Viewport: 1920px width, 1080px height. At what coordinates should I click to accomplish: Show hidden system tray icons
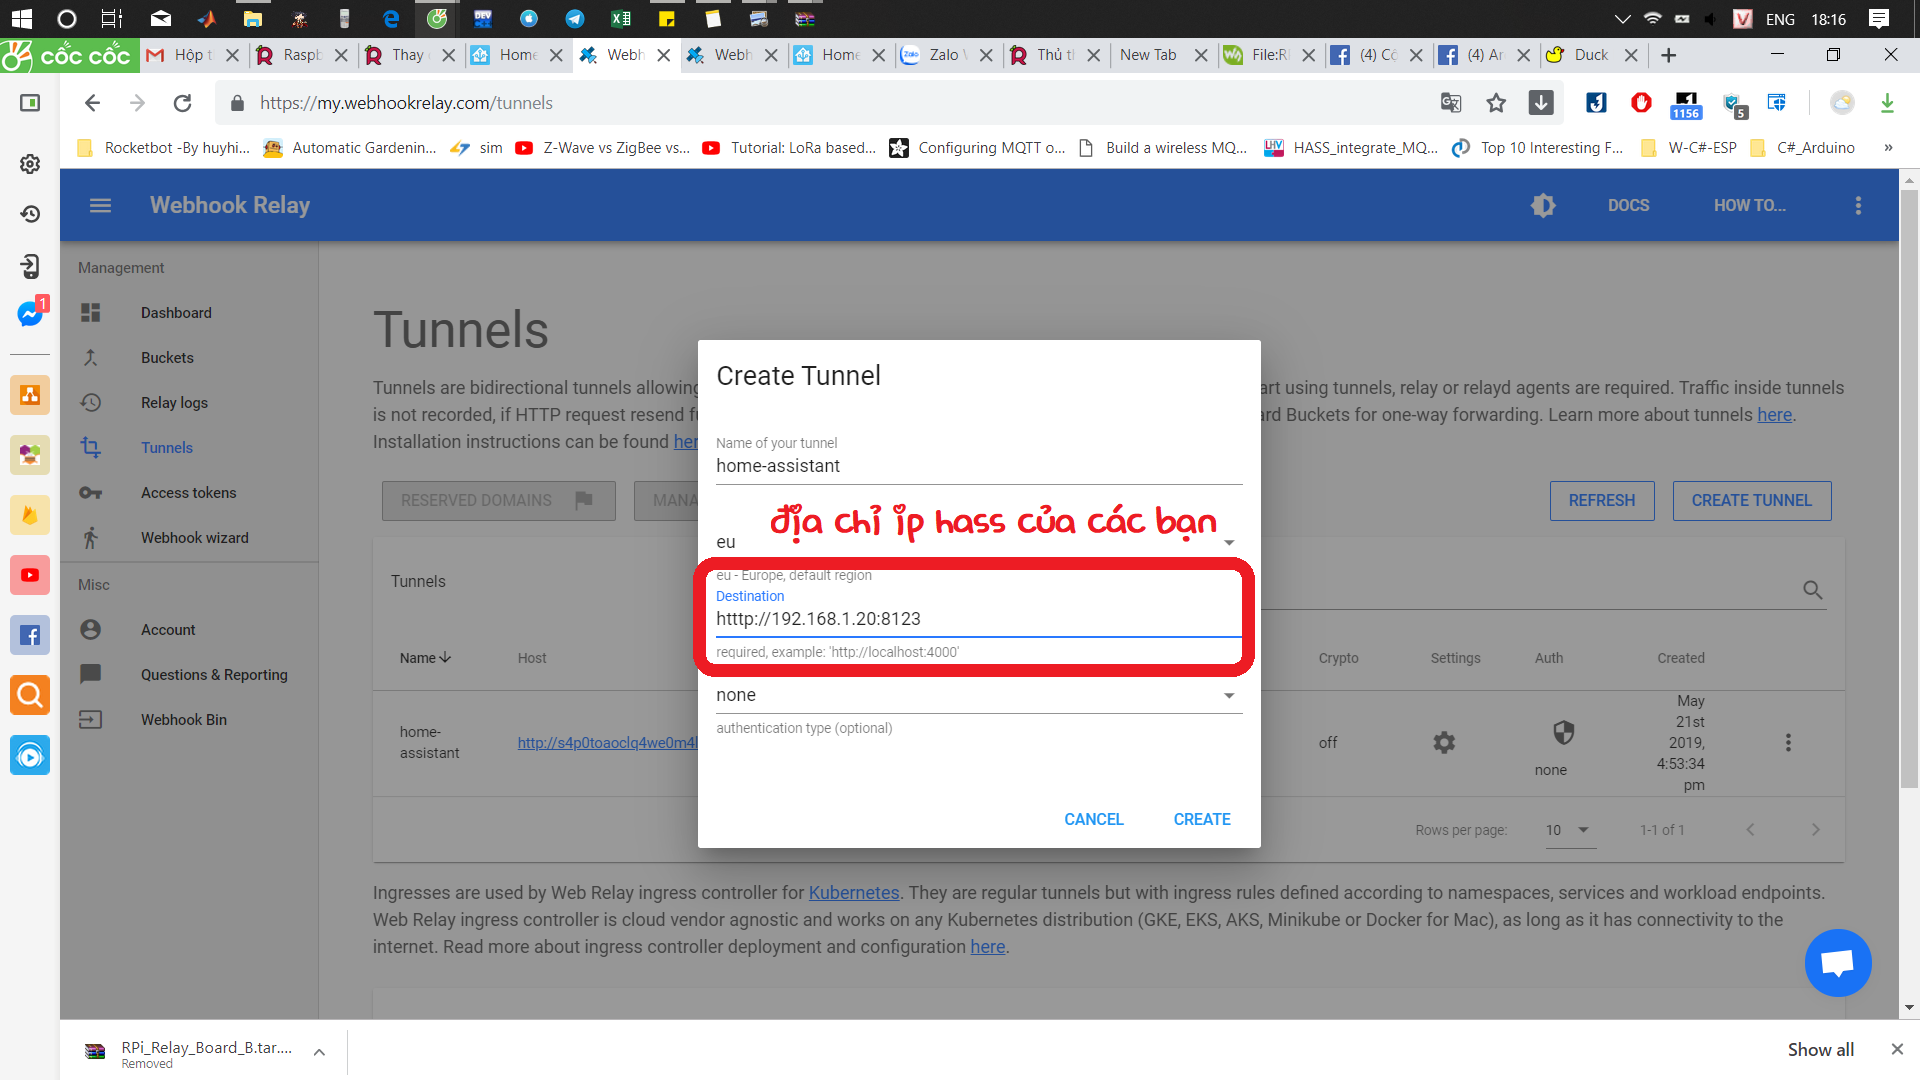click(1622, 18)
